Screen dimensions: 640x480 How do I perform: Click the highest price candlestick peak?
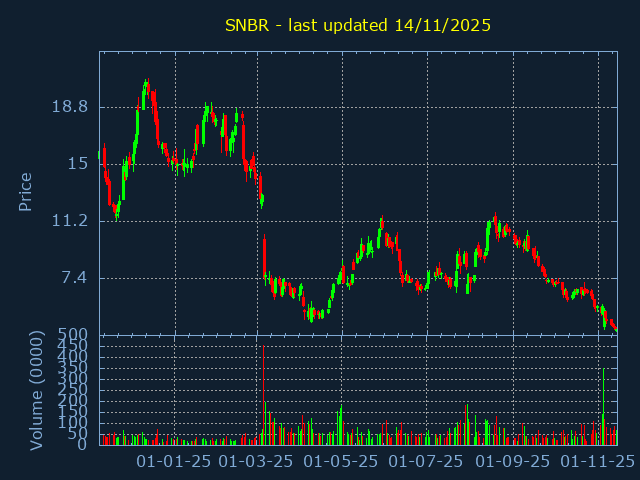tap(147, 82)
